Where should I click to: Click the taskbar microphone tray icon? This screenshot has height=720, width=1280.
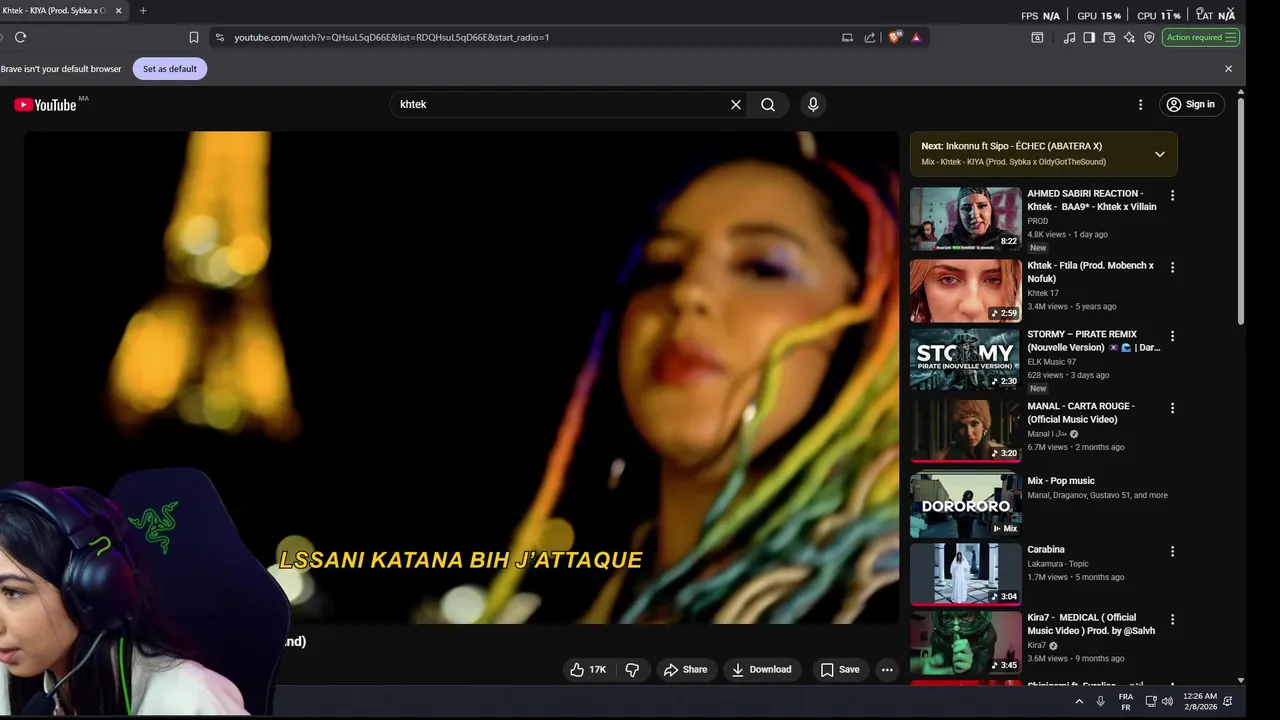point(1101,702)
